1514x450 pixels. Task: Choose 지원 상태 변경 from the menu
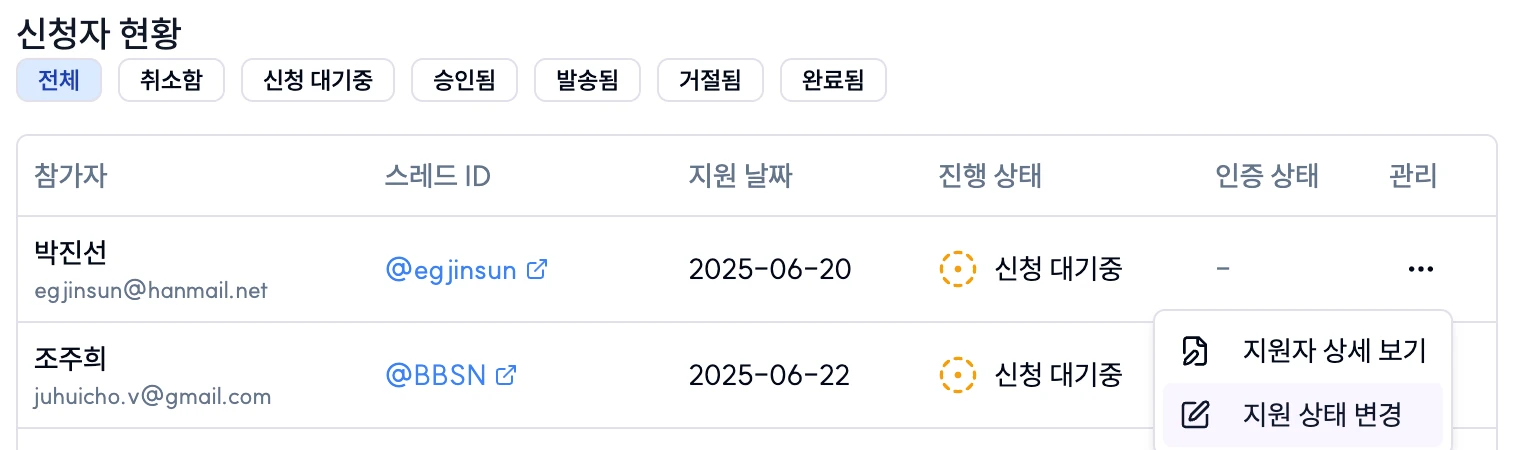pos(1303,414)
